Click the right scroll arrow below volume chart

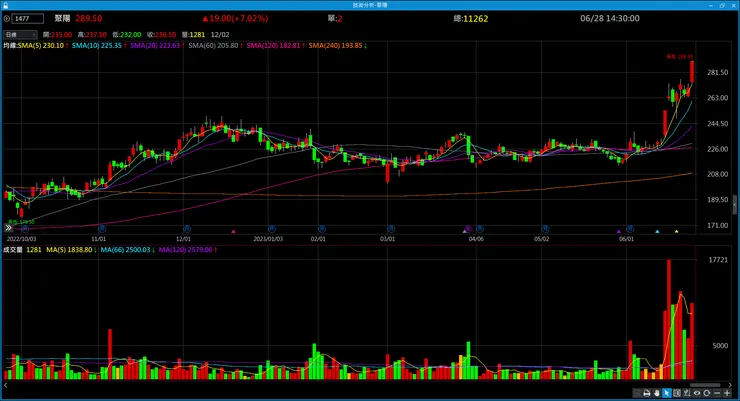[x=731, y=385]
